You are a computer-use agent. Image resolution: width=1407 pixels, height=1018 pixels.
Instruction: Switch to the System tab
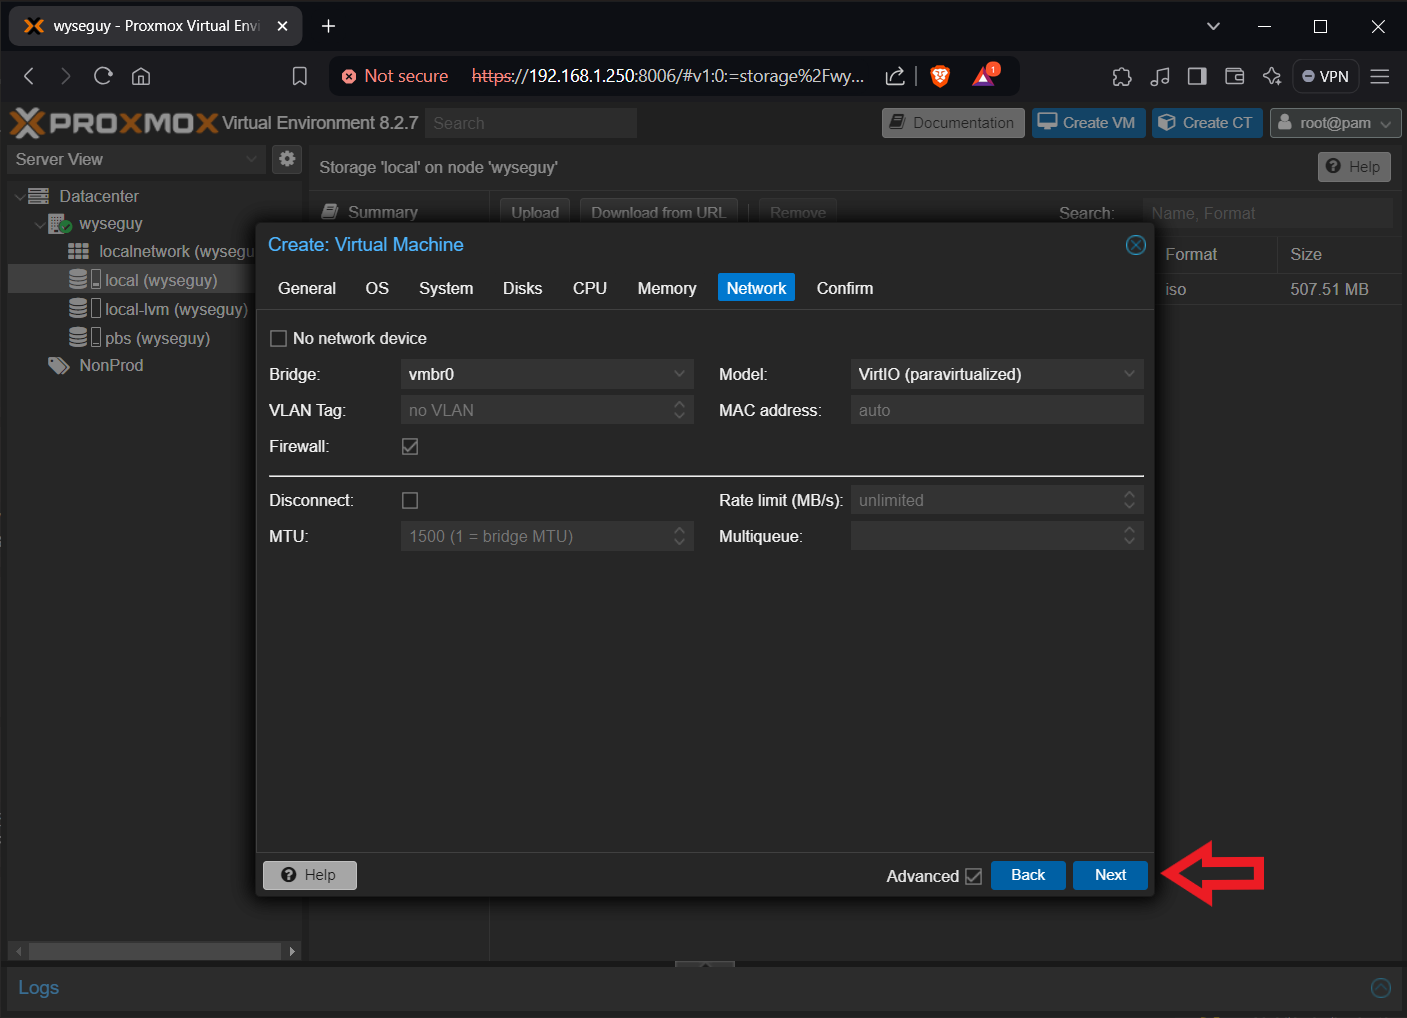click(x=446, y=288)
